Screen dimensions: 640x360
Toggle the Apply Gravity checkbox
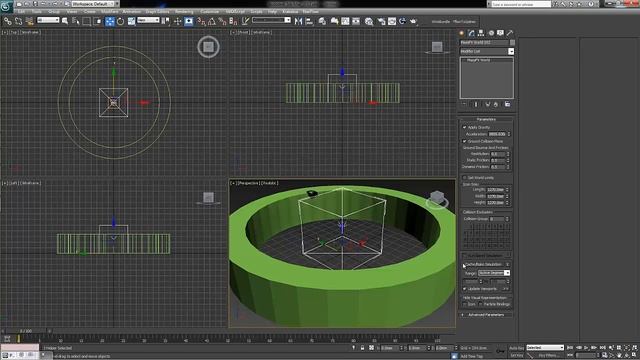click(x=464, y=127)
